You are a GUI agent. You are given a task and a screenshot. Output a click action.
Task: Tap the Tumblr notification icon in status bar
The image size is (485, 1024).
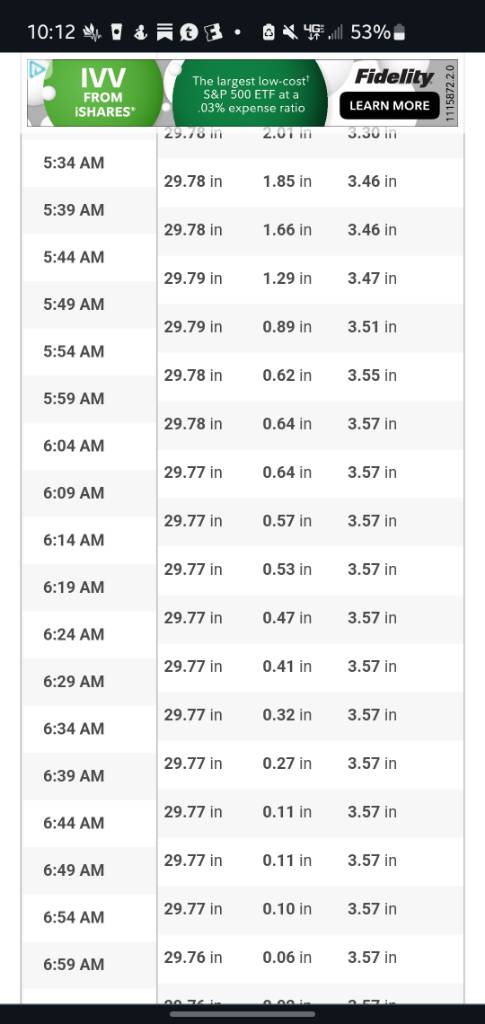tap(189, 32)
